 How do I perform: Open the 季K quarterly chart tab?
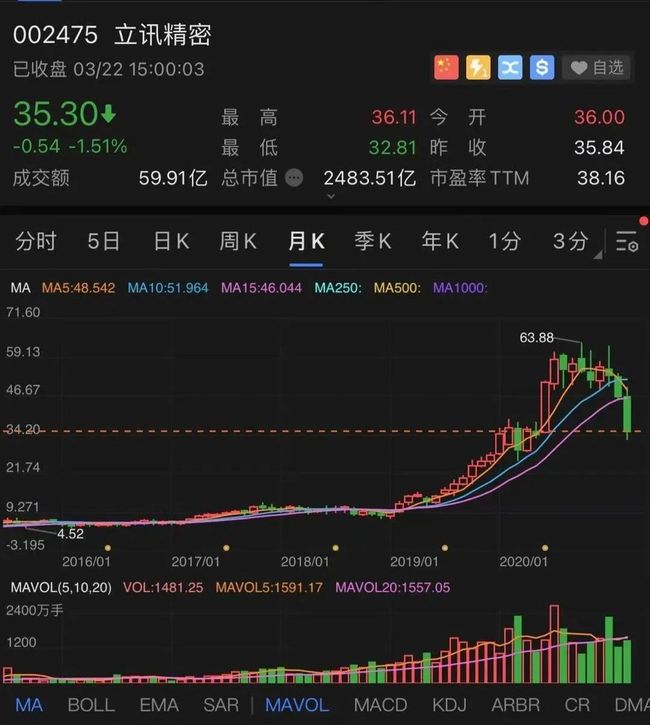tap(373, 241)
